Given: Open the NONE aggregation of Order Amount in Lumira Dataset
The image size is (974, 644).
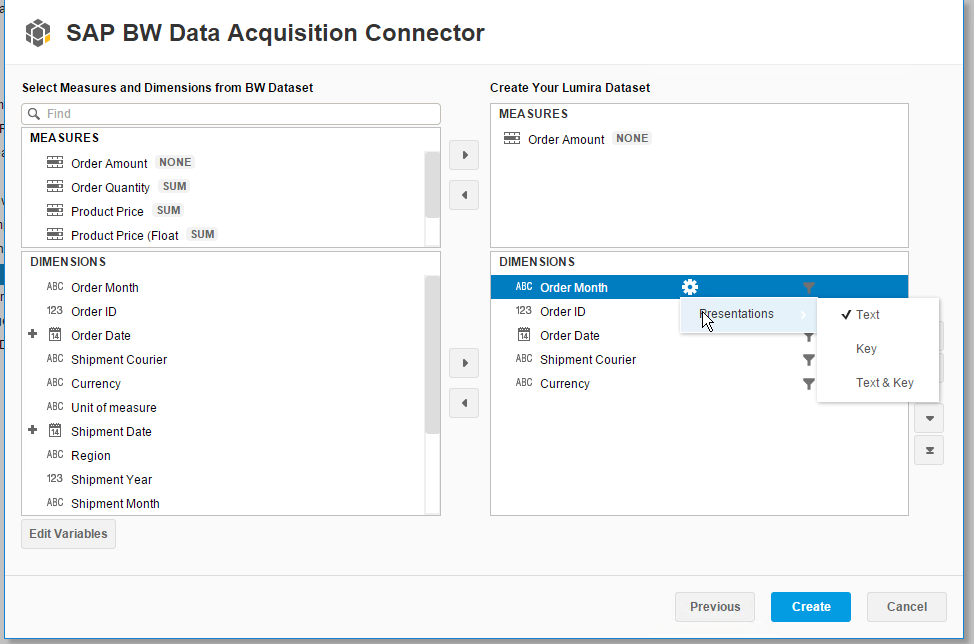Looking at the screenshot, I should pos(632,138).
